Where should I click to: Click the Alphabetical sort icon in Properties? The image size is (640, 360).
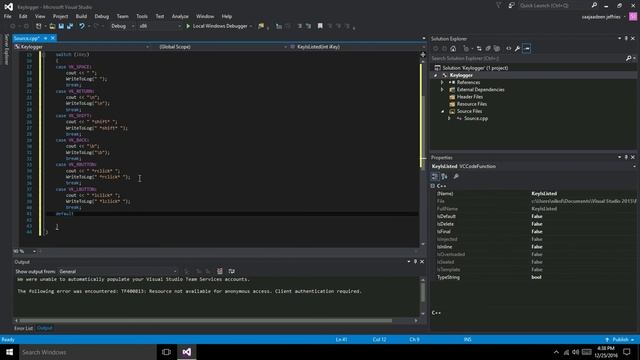click(x=444, y=176)
